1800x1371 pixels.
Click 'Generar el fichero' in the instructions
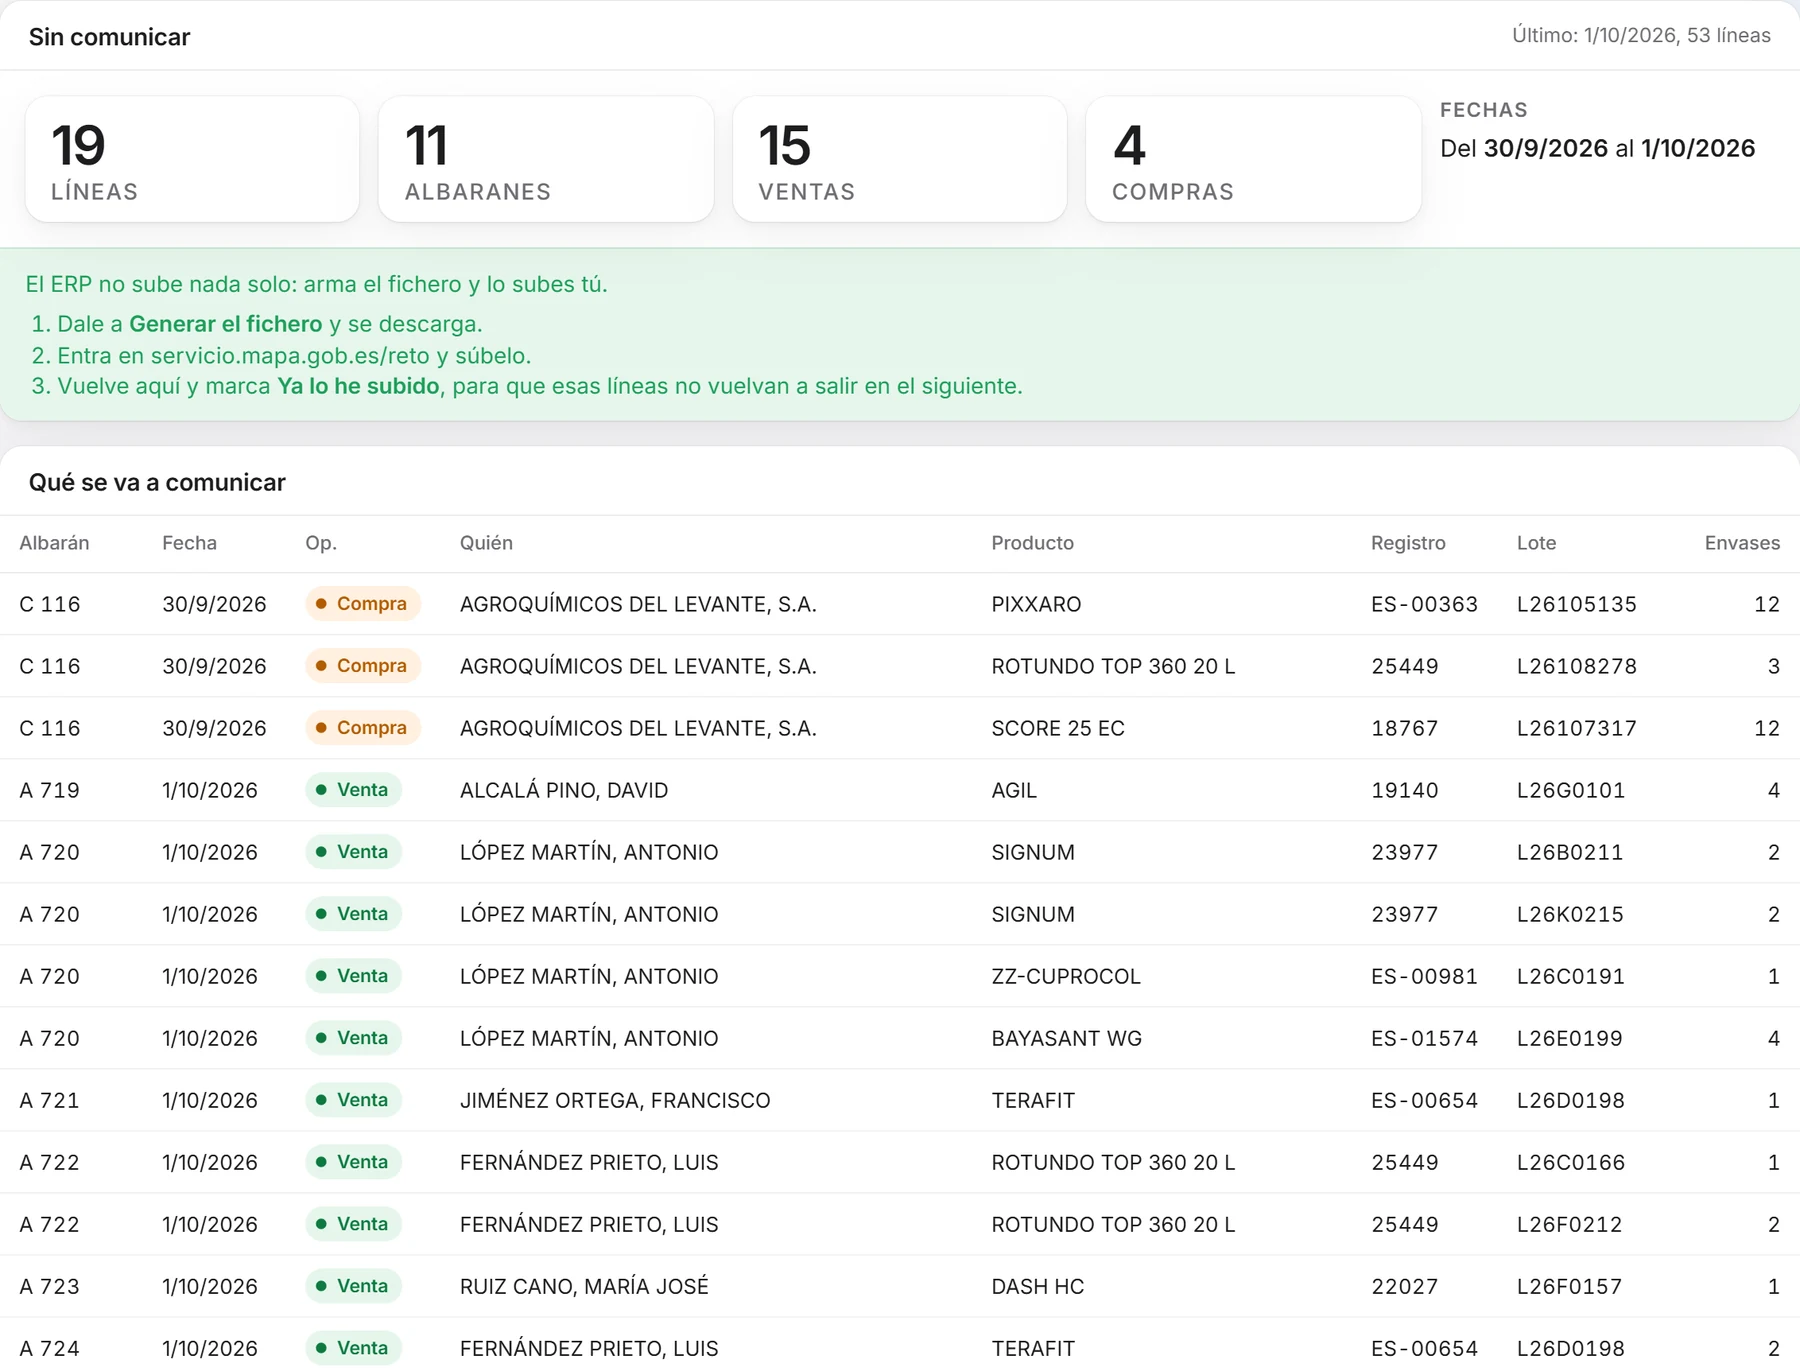[226, 324]
